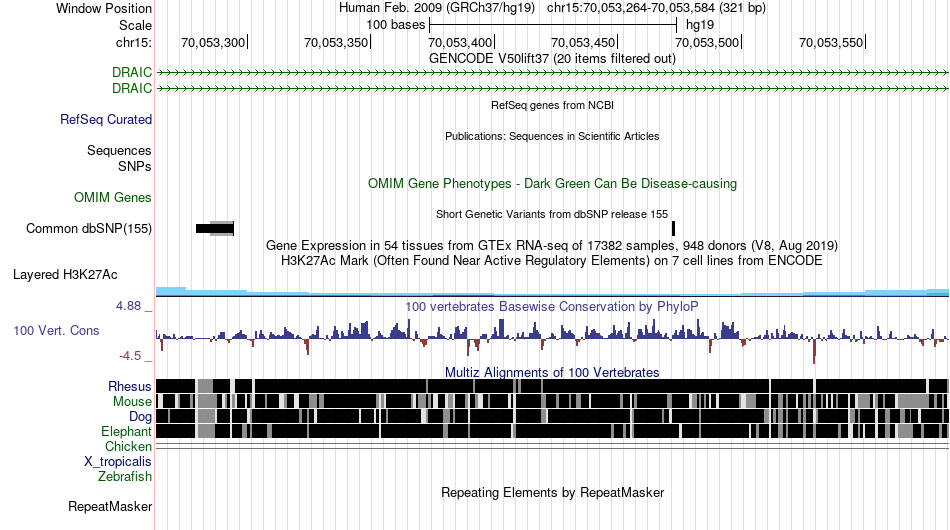950x530 pixels.
Task: Select the Layered H3K27Ac track label
Action: click(65, 274)
